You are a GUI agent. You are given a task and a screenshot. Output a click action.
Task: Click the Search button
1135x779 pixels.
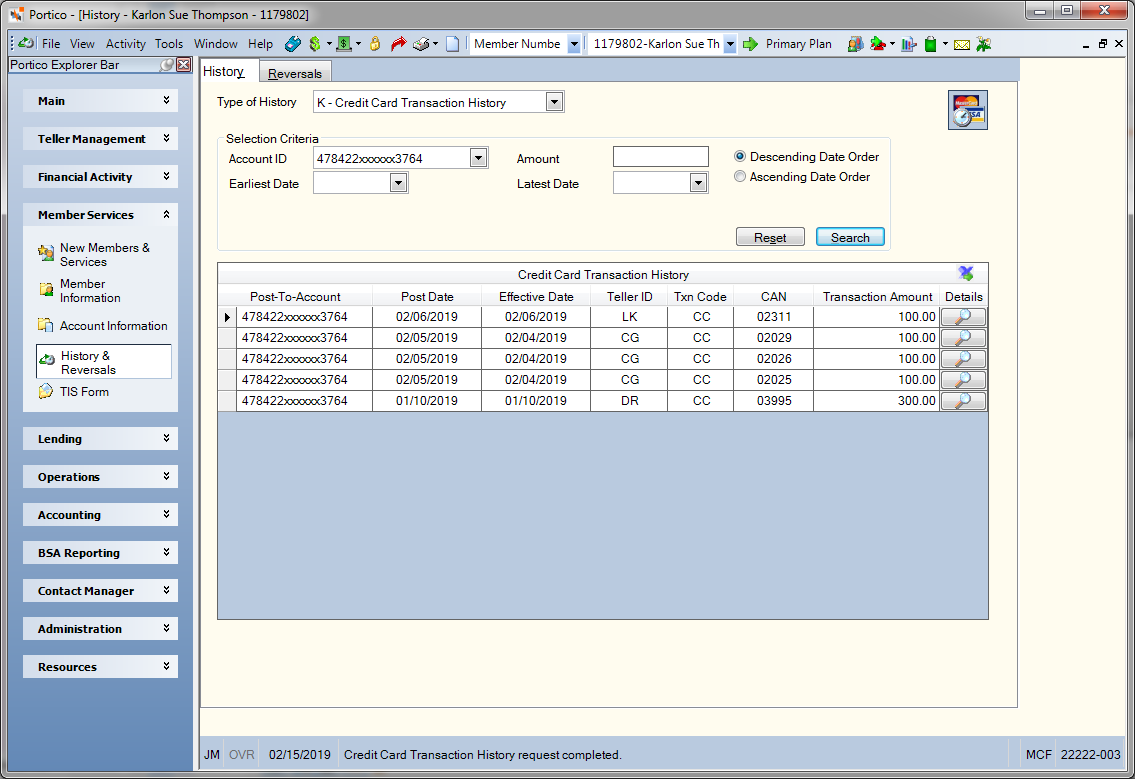850,237
